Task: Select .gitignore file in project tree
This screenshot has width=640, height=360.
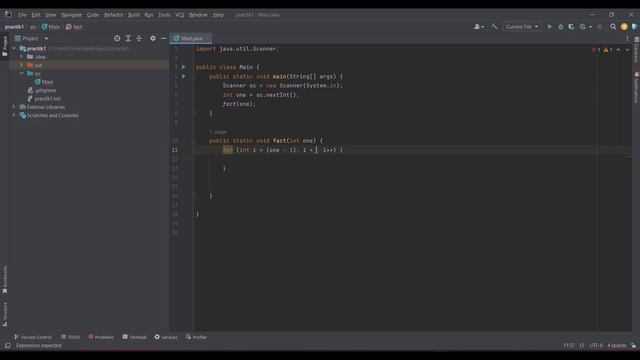Action: click(x=42, y=90)
